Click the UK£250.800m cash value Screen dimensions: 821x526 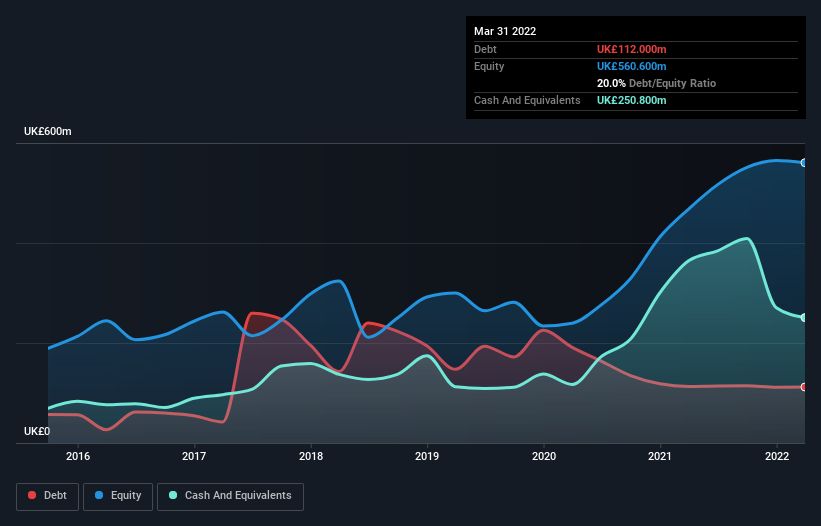(631, 100)
